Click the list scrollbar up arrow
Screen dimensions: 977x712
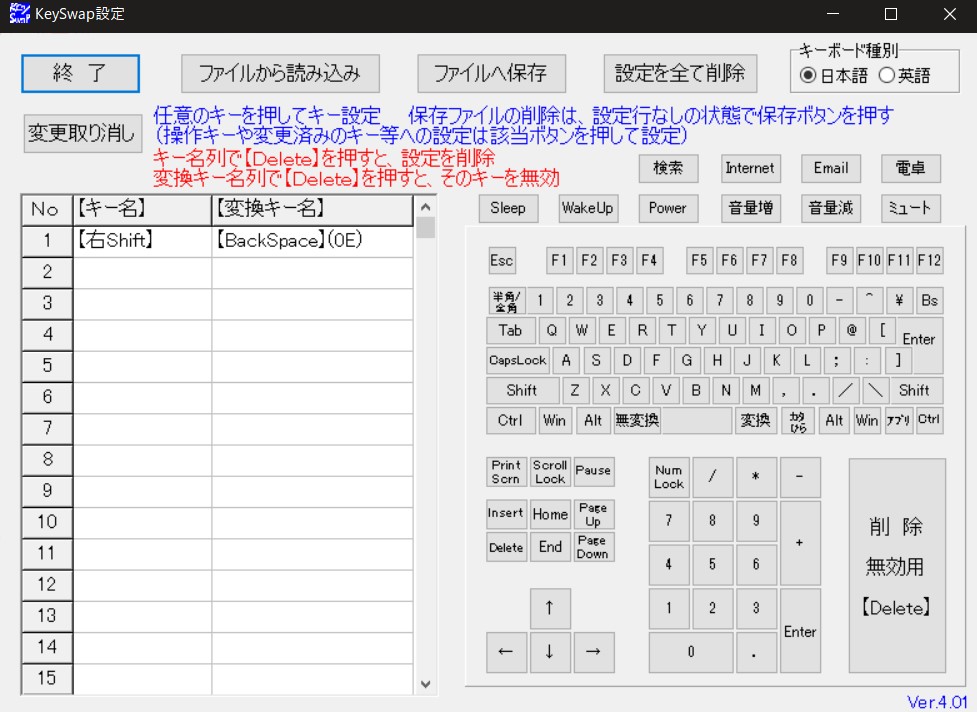pos(426,207)
